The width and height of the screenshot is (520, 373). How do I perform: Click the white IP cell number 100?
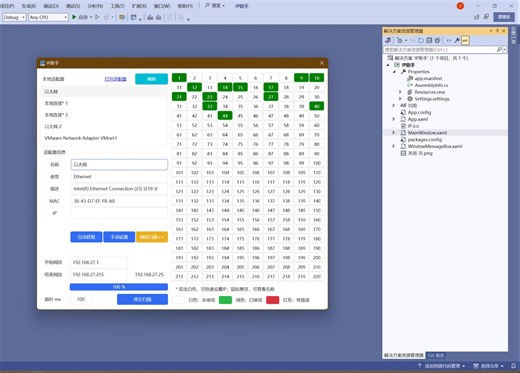pyautogui.click(x=317, y=163)
